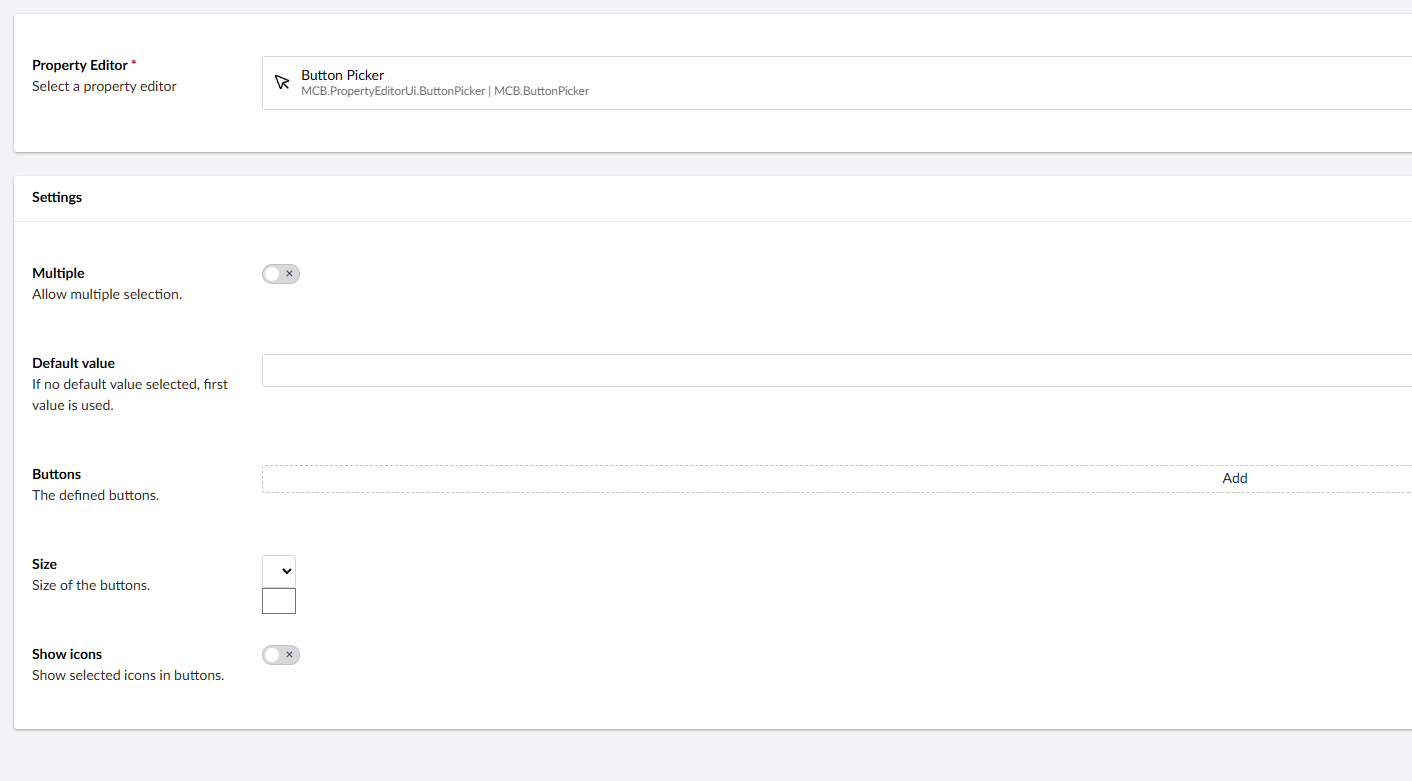Click the MCB.PropertyEditorUi.ButtonPicker alias text
Viewport: 1412px width, 781px height.
(x=393, y=91)
